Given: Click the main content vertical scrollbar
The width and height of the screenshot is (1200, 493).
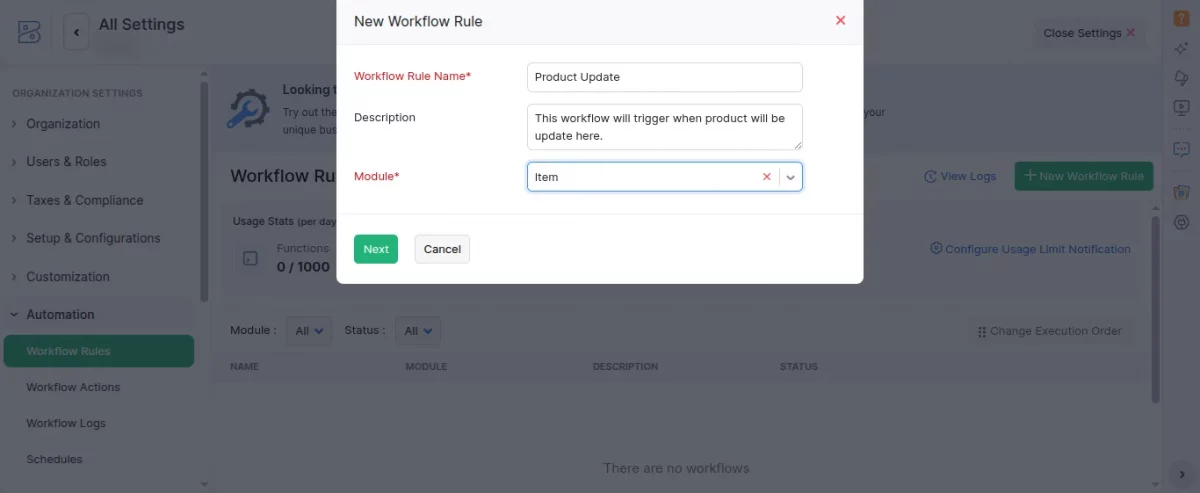Looking at the screenshot, I should coord(1155,309).
